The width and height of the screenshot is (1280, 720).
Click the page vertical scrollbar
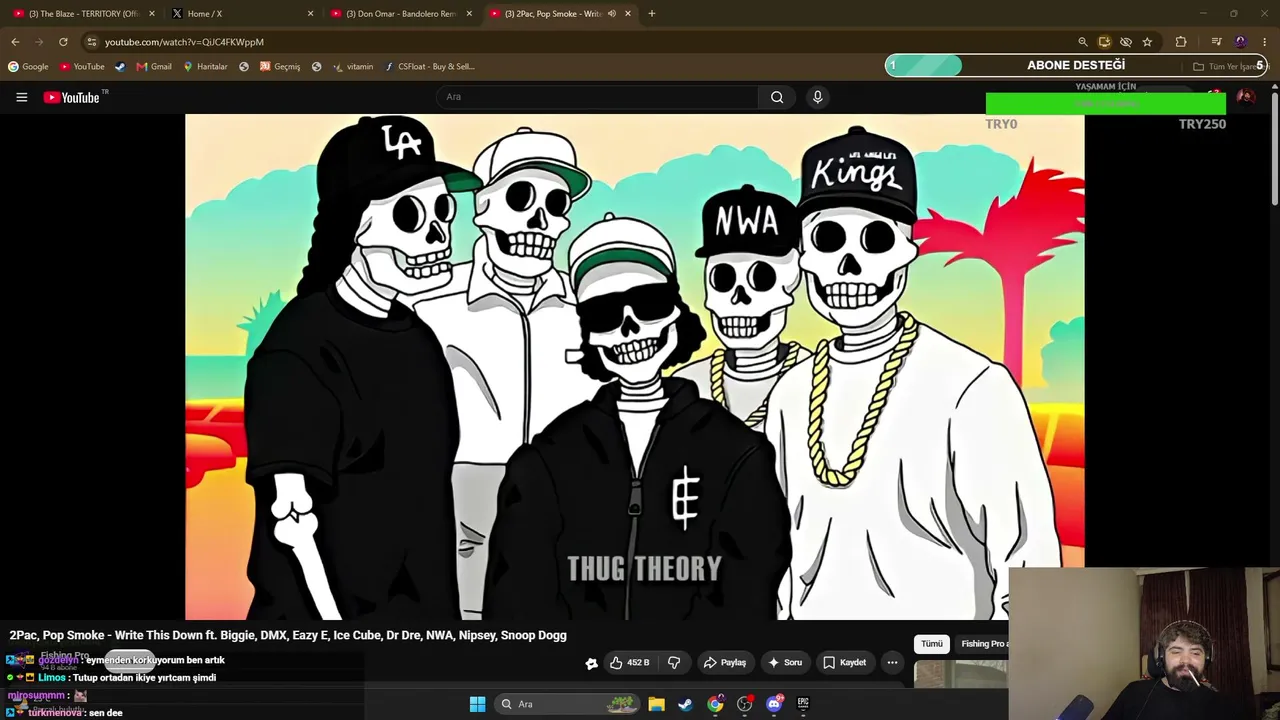(1275, 150)
